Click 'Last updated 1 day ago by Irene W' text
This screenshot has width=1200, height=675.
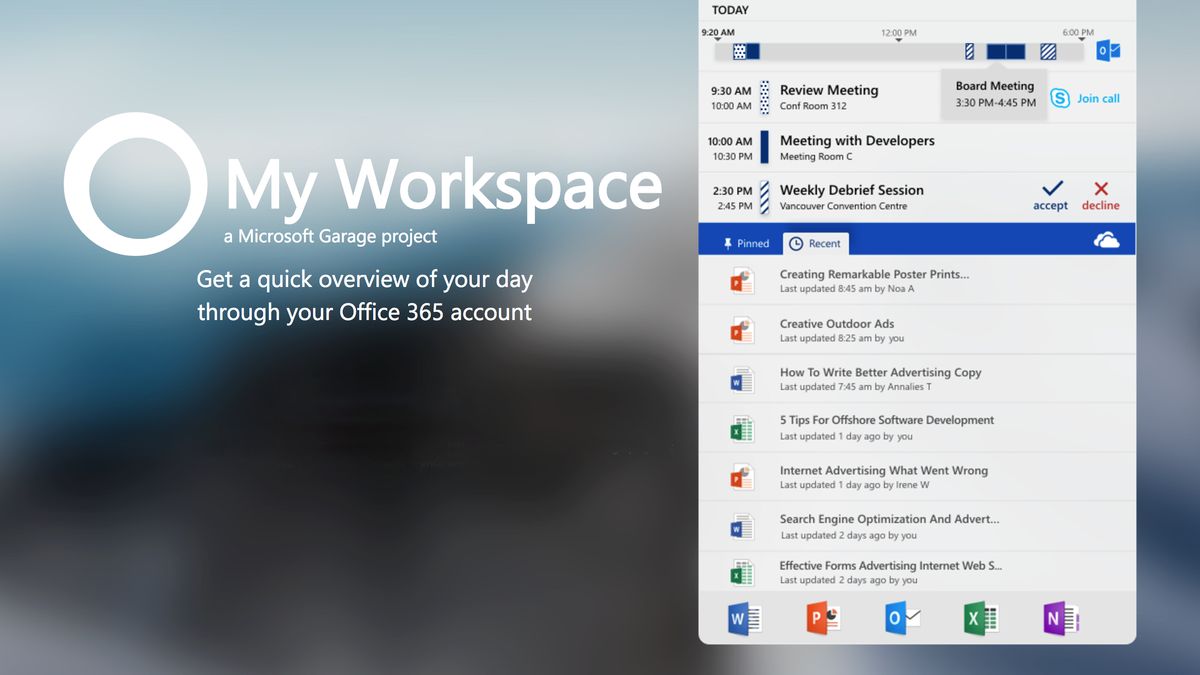click(854, 485)
